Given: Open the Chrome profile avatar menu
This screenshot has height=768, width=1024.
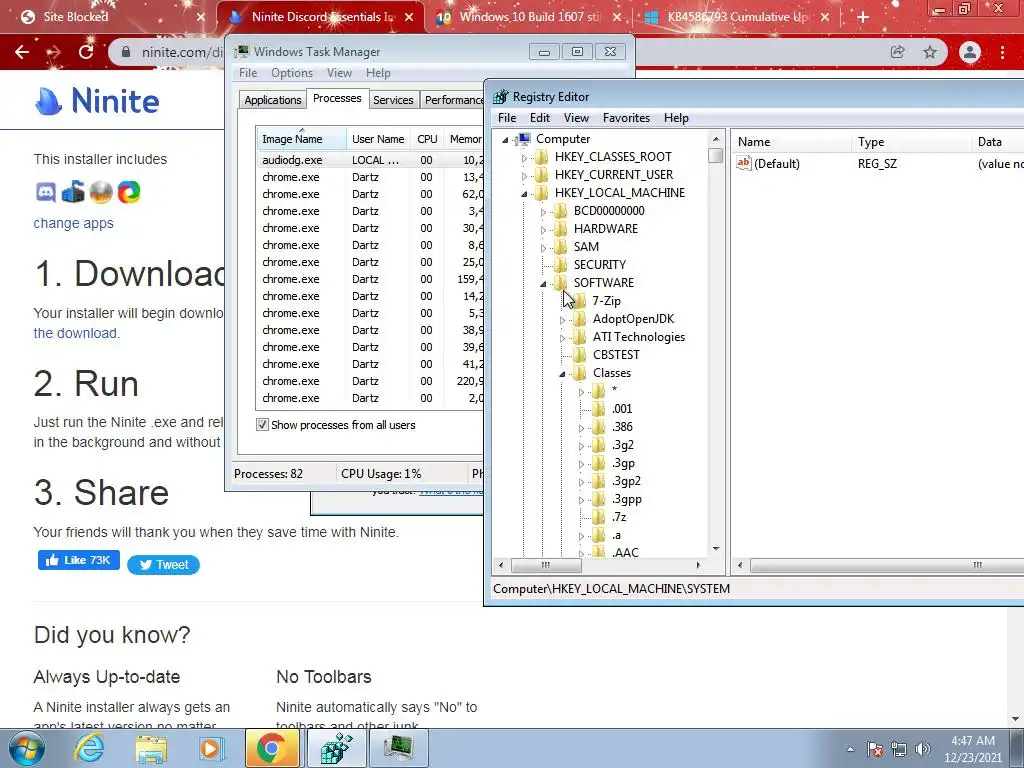Looking at the screenshot, I should (970, 52).
